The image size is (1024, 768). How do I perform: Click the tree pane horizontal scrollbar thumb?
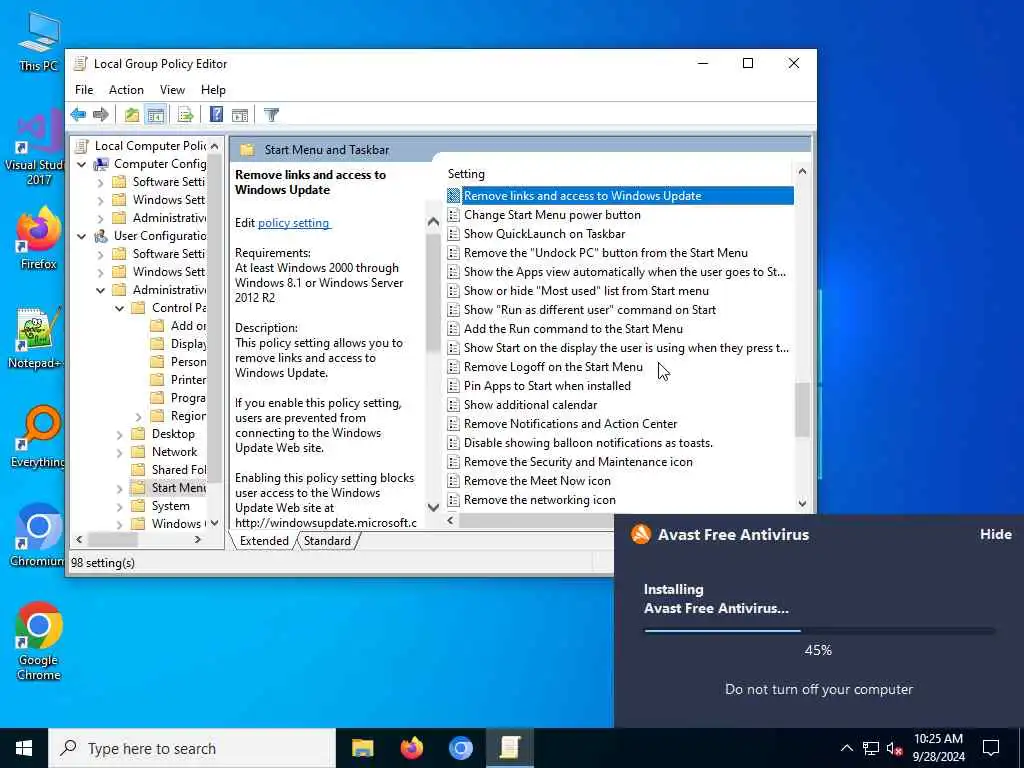coord(112,539)
